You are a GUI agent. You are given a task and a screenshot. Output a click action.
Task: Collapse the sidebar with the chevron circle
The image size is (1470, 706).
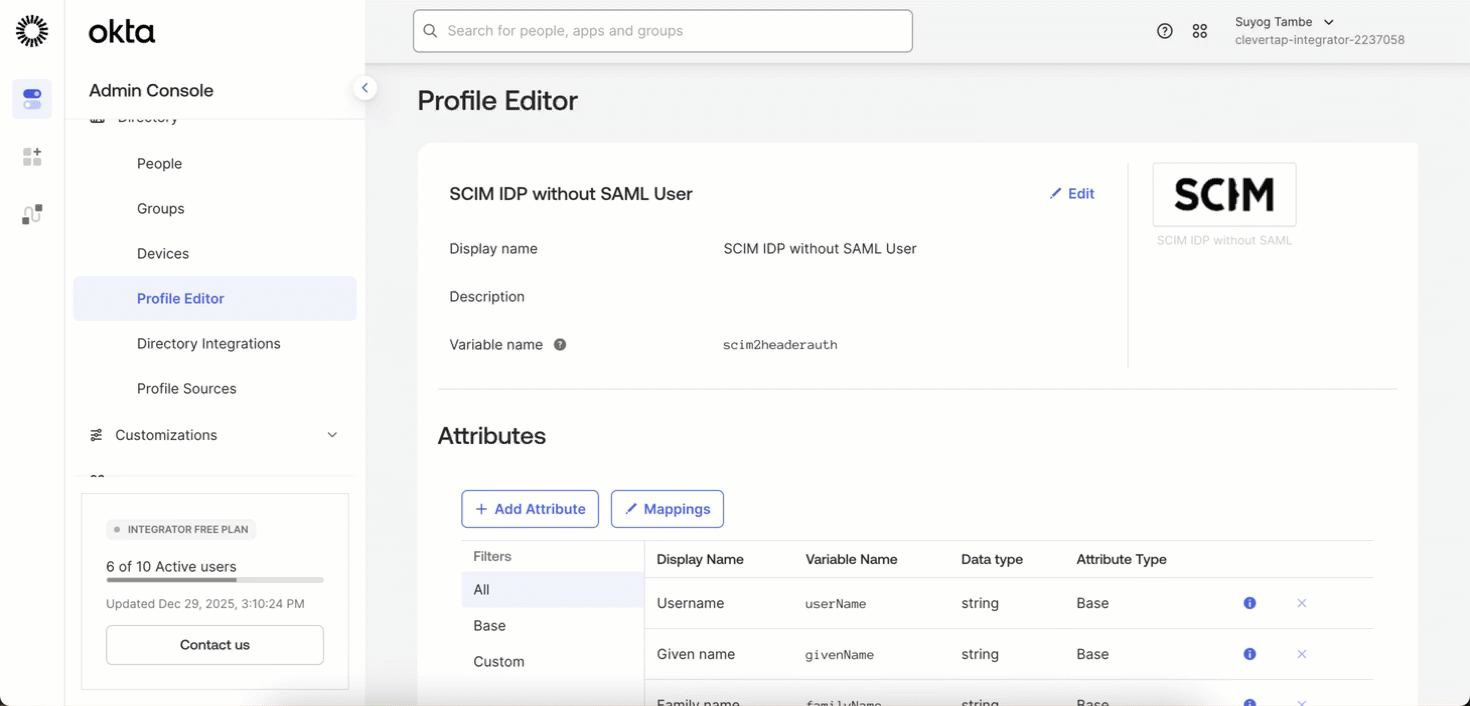tap(365, 87)
